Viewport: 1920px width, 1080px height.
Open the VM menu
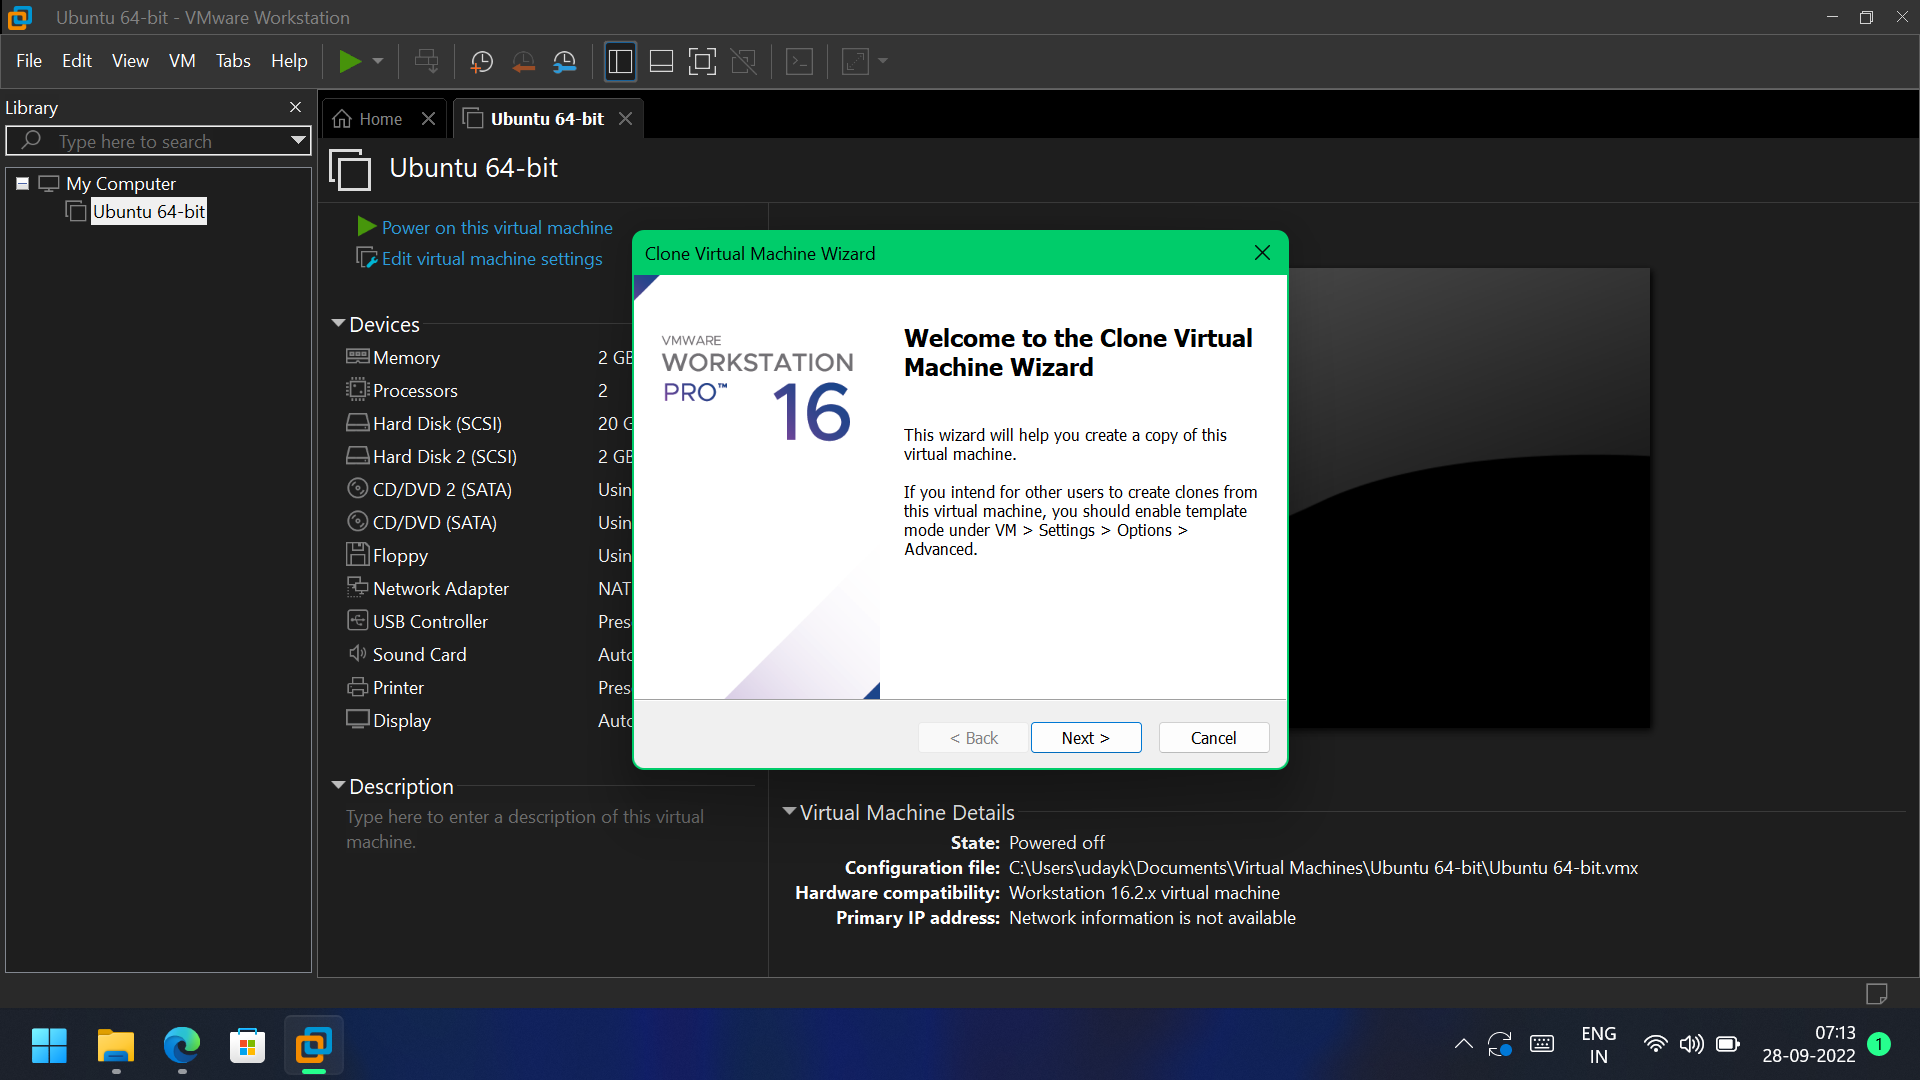point(182,61)
